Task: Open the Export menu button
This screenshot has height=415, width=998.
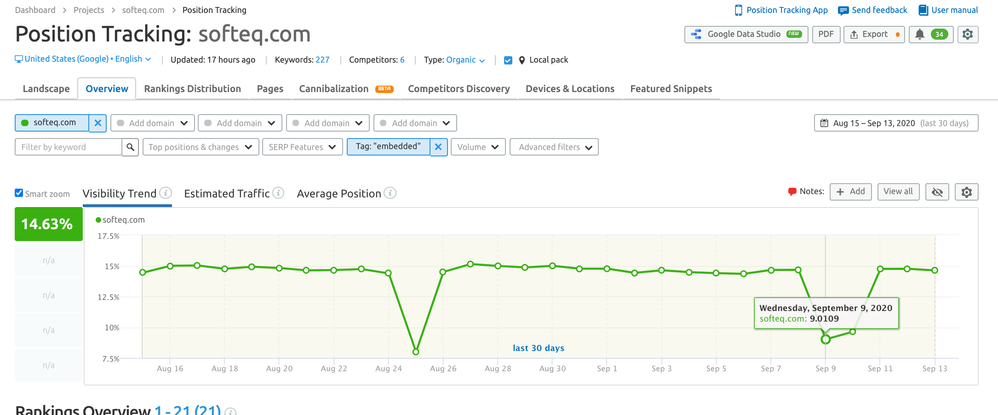Action: click(874, 34)
